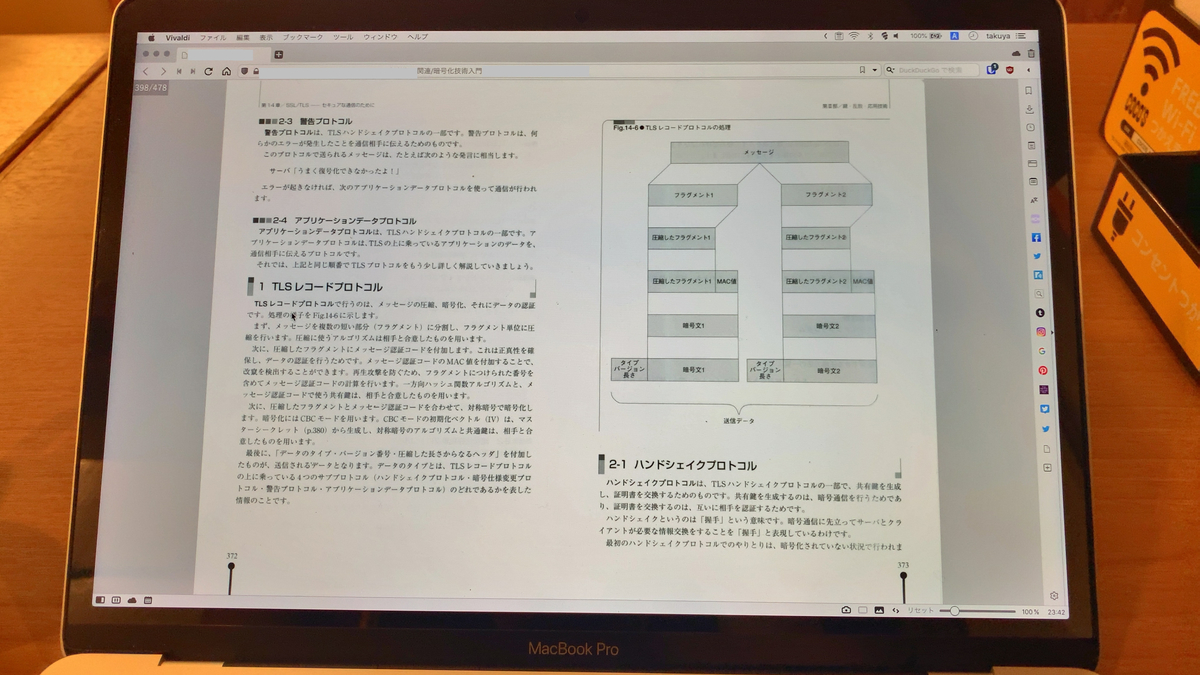Click the Bitwarden extension icon
1200x675 pixels.
point(991,70)
